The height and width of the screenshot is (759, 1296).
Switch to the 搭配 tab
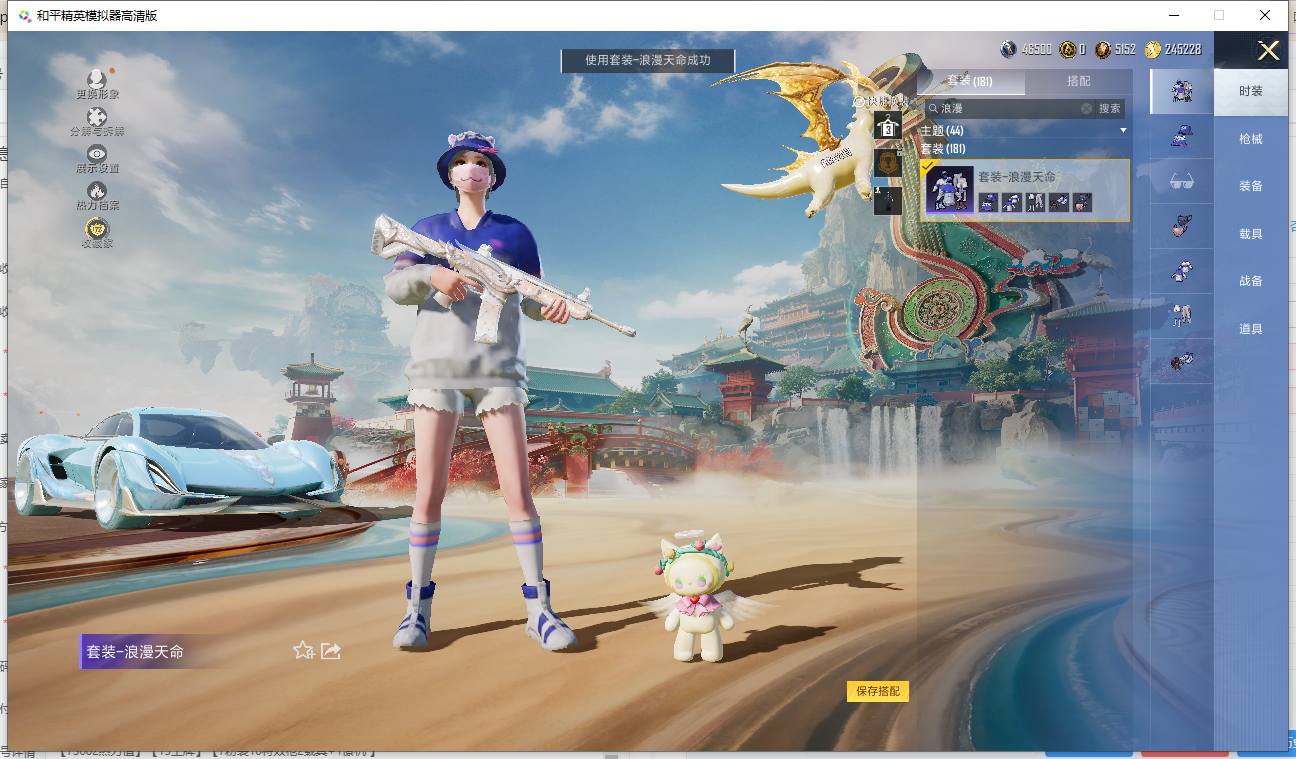click(x=1079, y=81)
